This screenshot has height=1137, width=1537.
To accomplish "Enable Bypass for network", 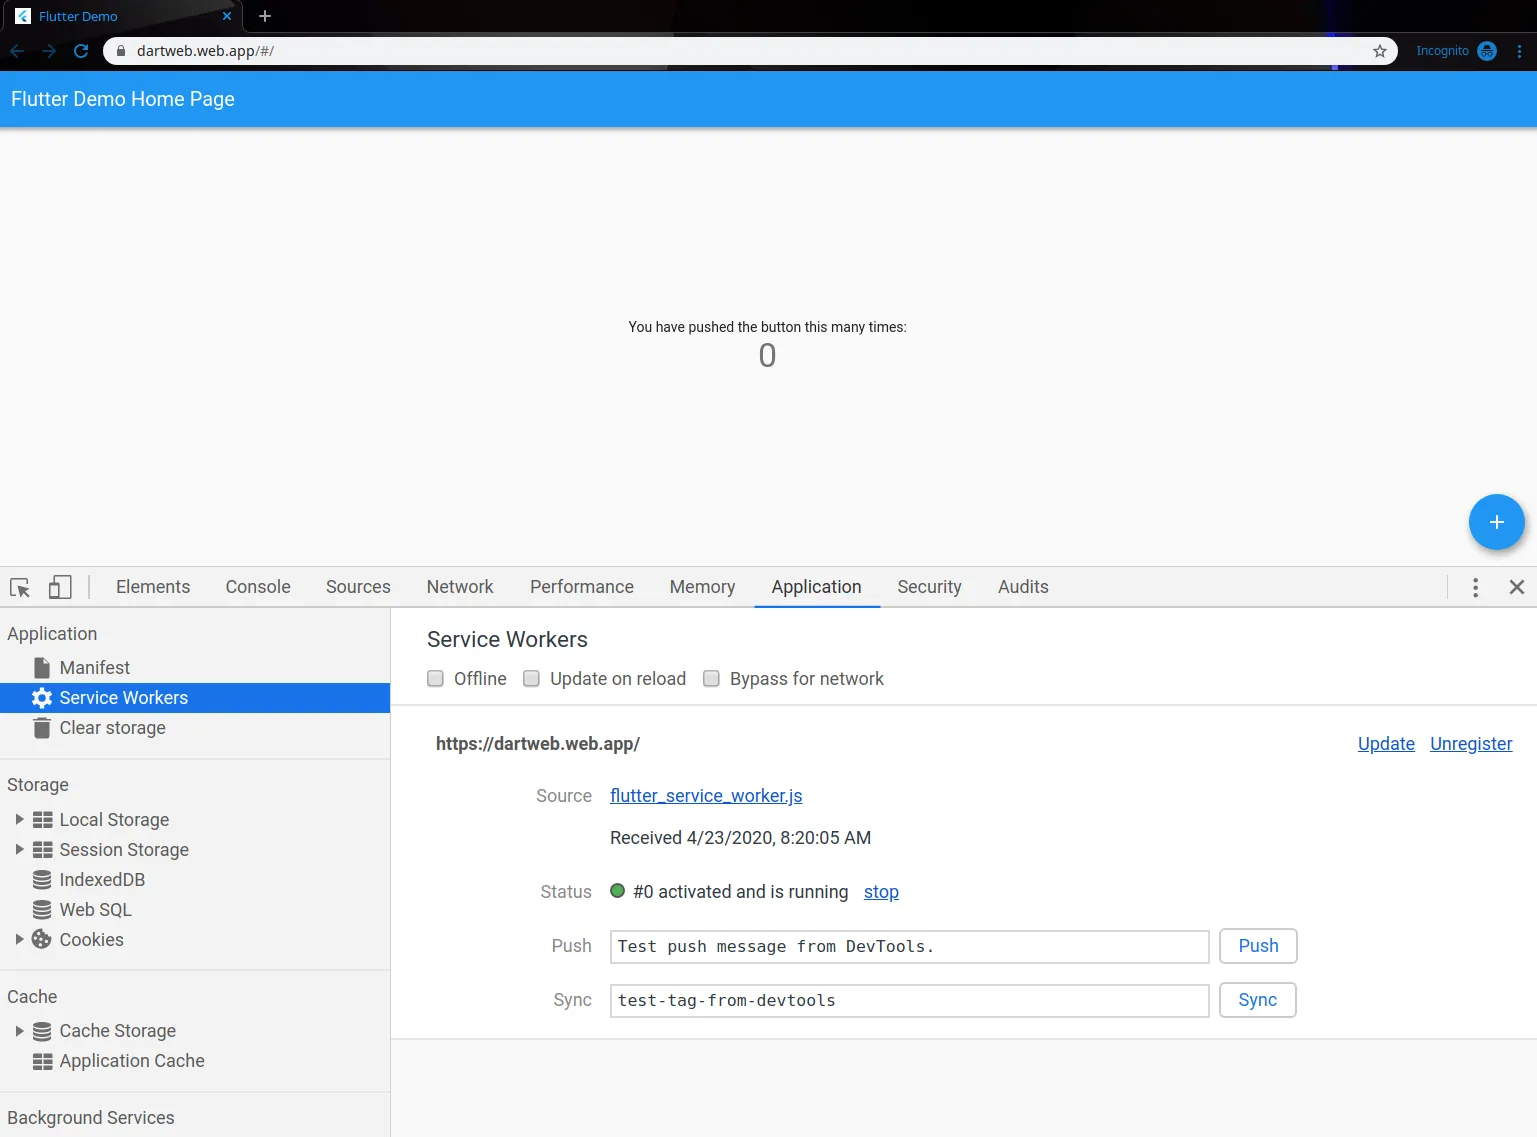I will point(711,678).
